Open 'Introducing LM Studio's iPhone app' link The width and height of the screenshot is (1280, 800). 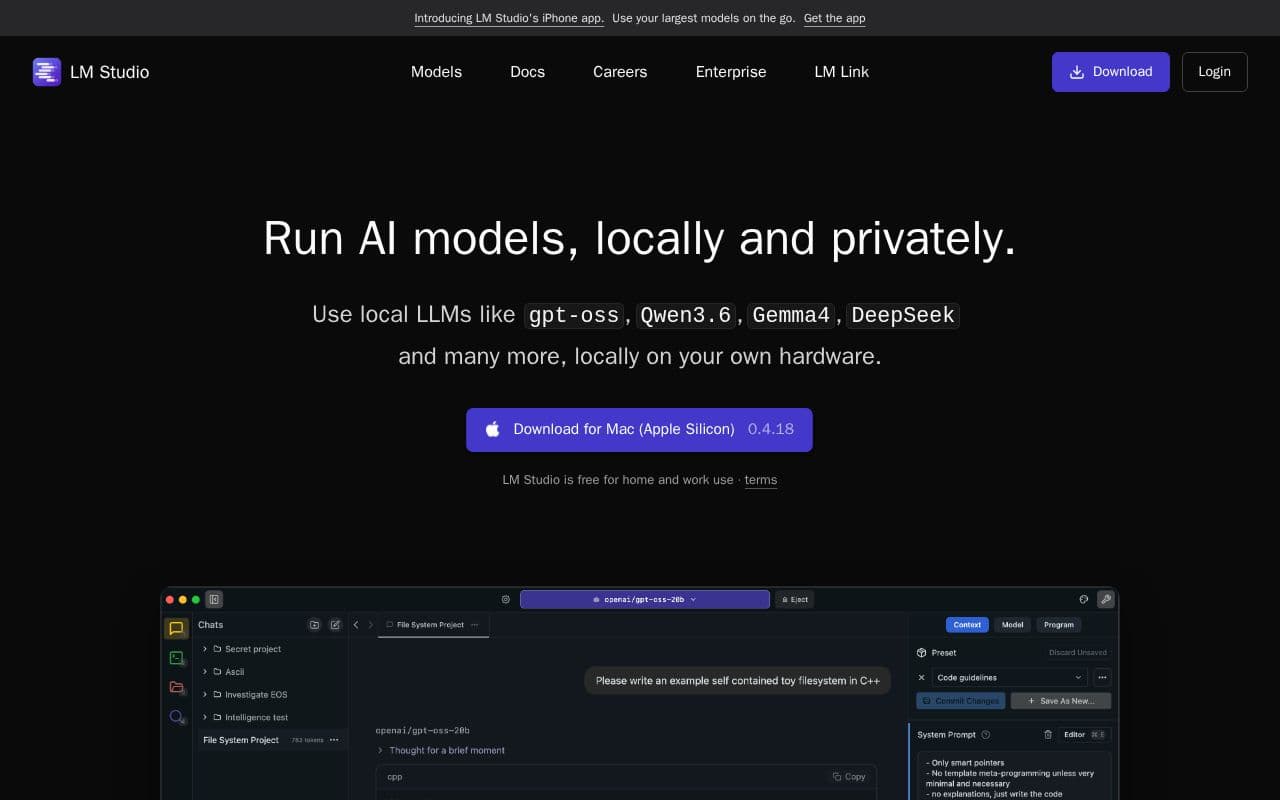pos(509,18)
